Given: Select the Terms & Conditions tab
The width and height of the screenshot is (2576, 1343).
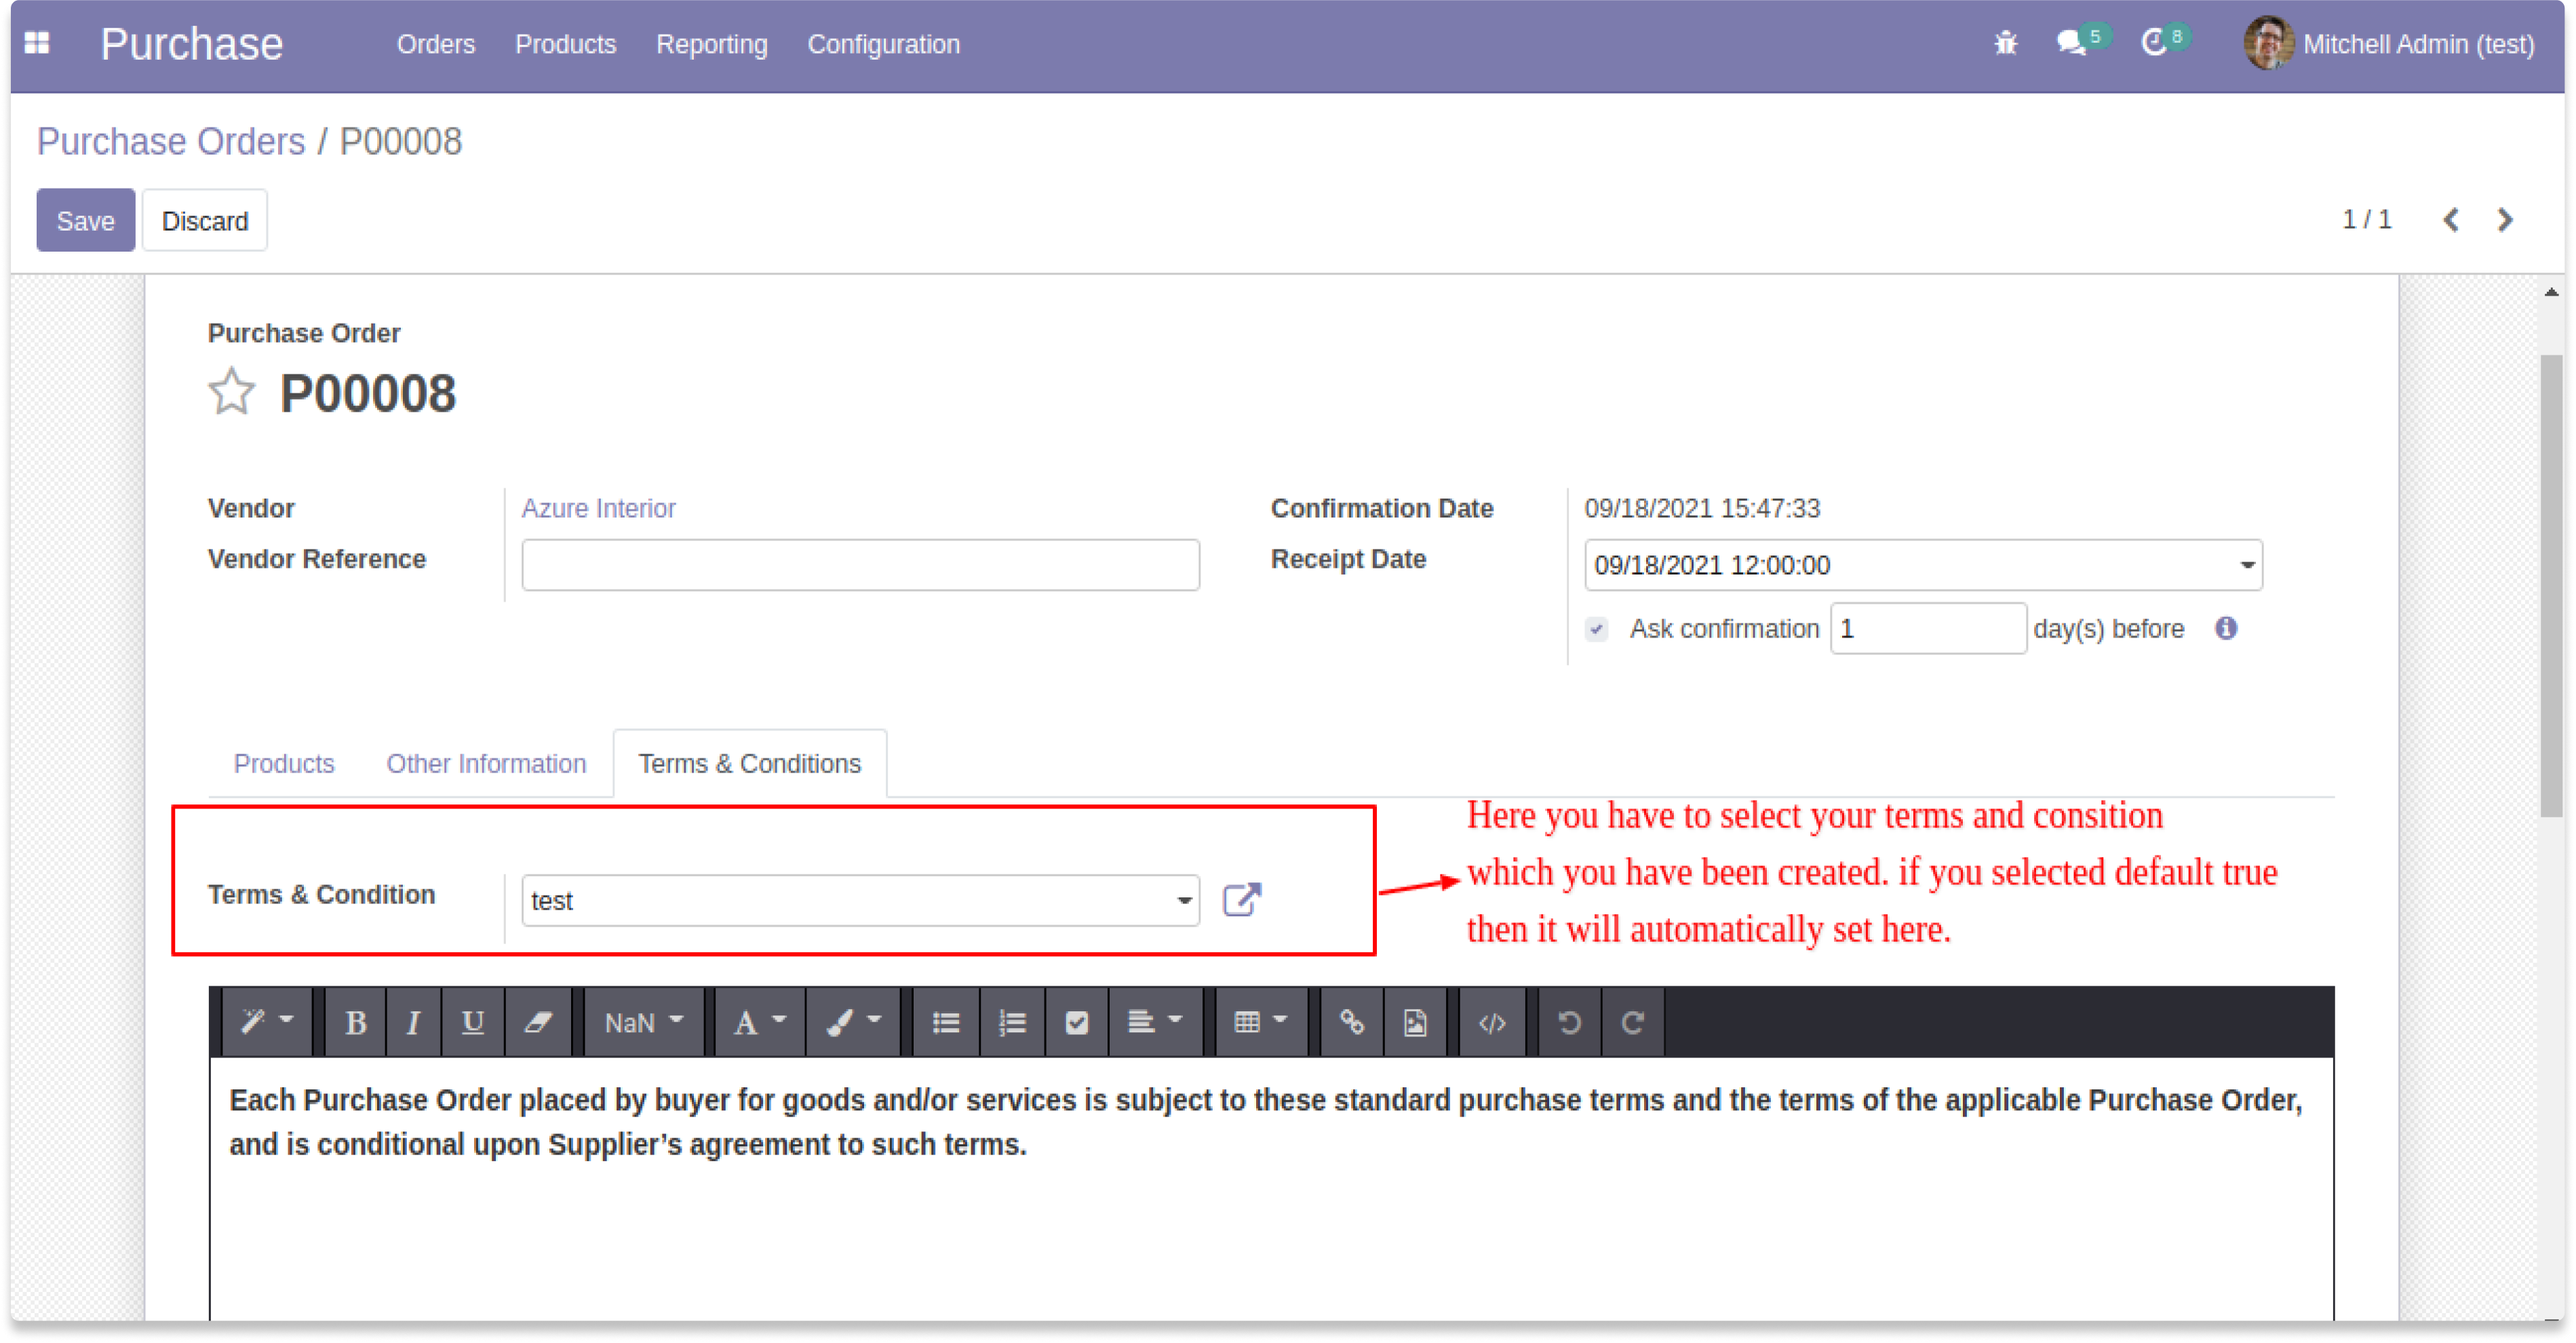Looking at the screenshot, I should (x=749, y=763).
